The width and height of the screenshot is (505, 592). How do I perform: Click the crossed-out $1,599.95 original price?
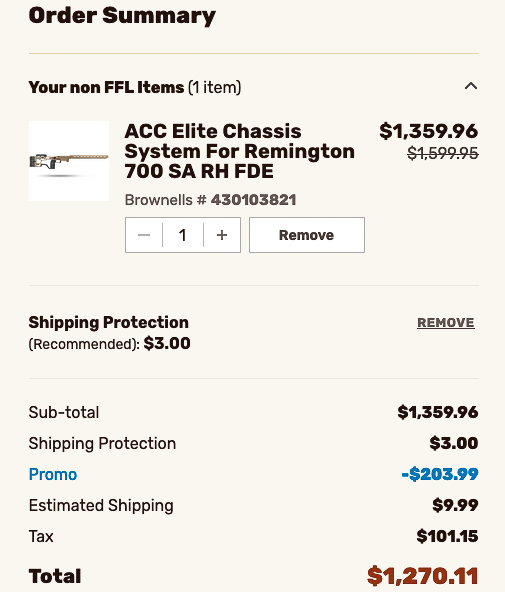[443, 153]
